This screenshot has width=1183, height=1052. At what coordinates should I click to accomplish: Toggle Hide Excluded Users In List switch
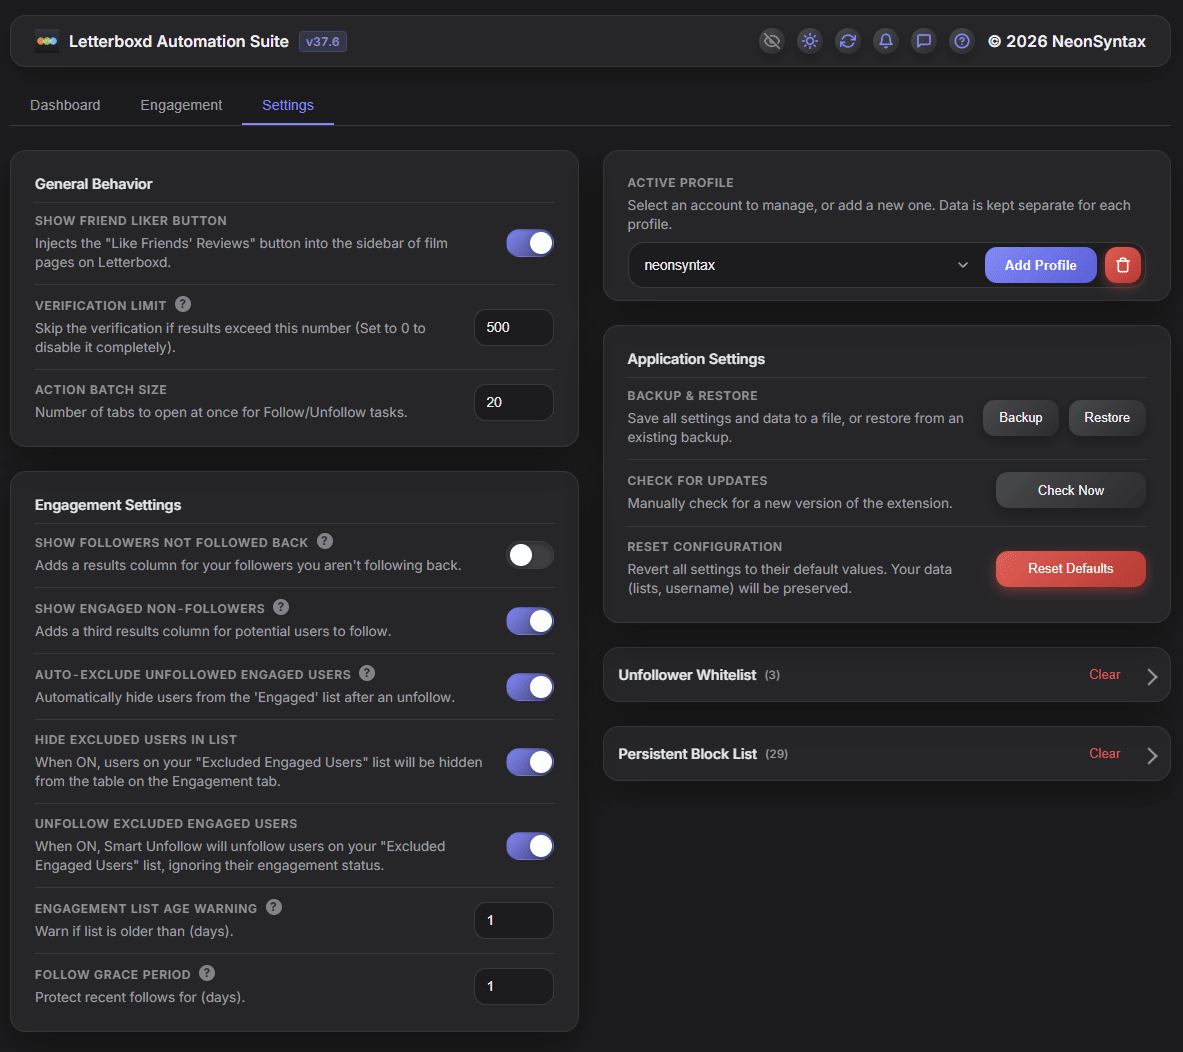[530, 762]
